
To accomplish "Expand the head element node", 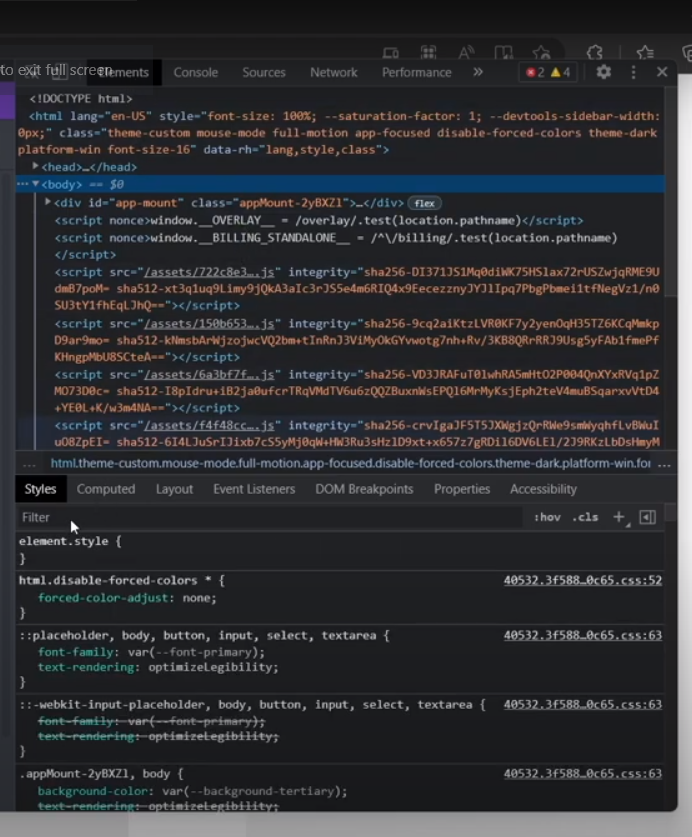I will tap(36, 167).
